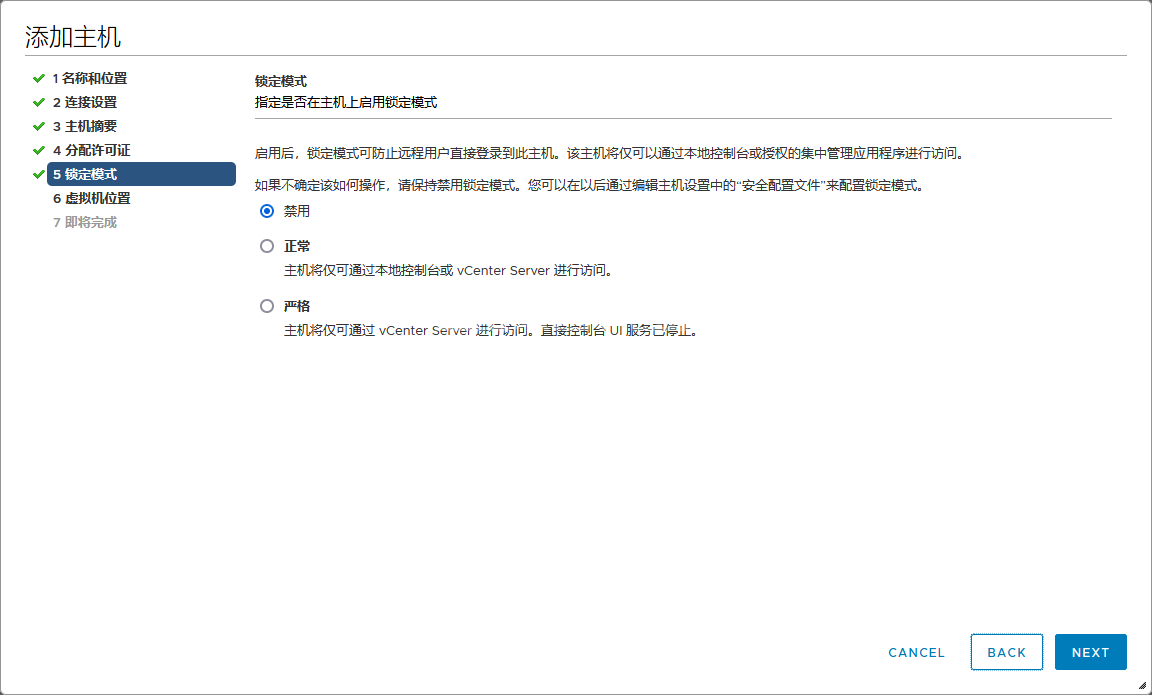Jump to step 2 连接设置
The width and height of the screenshot is (1152, 695).
click(x=85, y=102)
